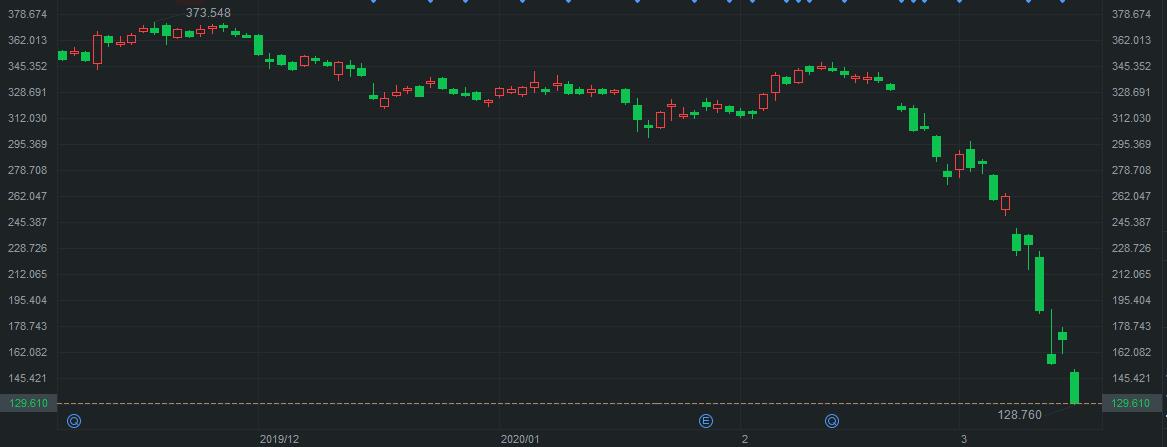
Task: Click the 2019/12 date label
Action: [x=279, y=439]
